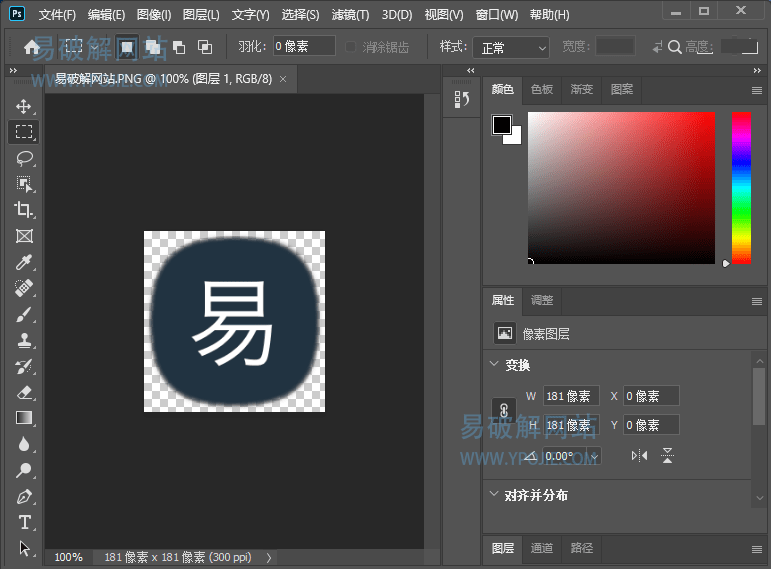771x569 pixels.
Task: Open the 帮助(H) menu
Action: pos(549,15)
